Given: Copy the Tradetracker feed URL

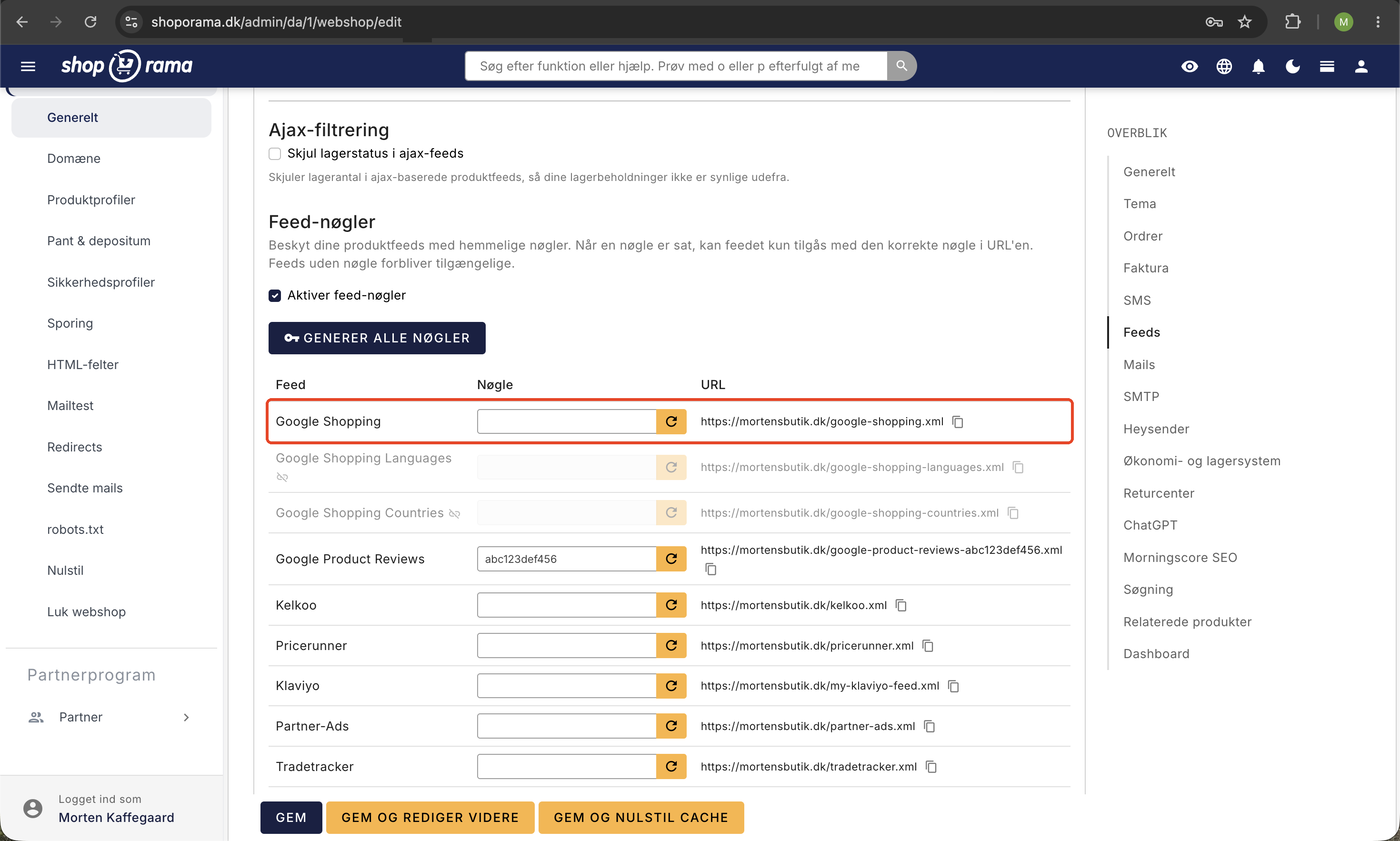Looking at the screenshot, I should [x=931, y=767].
